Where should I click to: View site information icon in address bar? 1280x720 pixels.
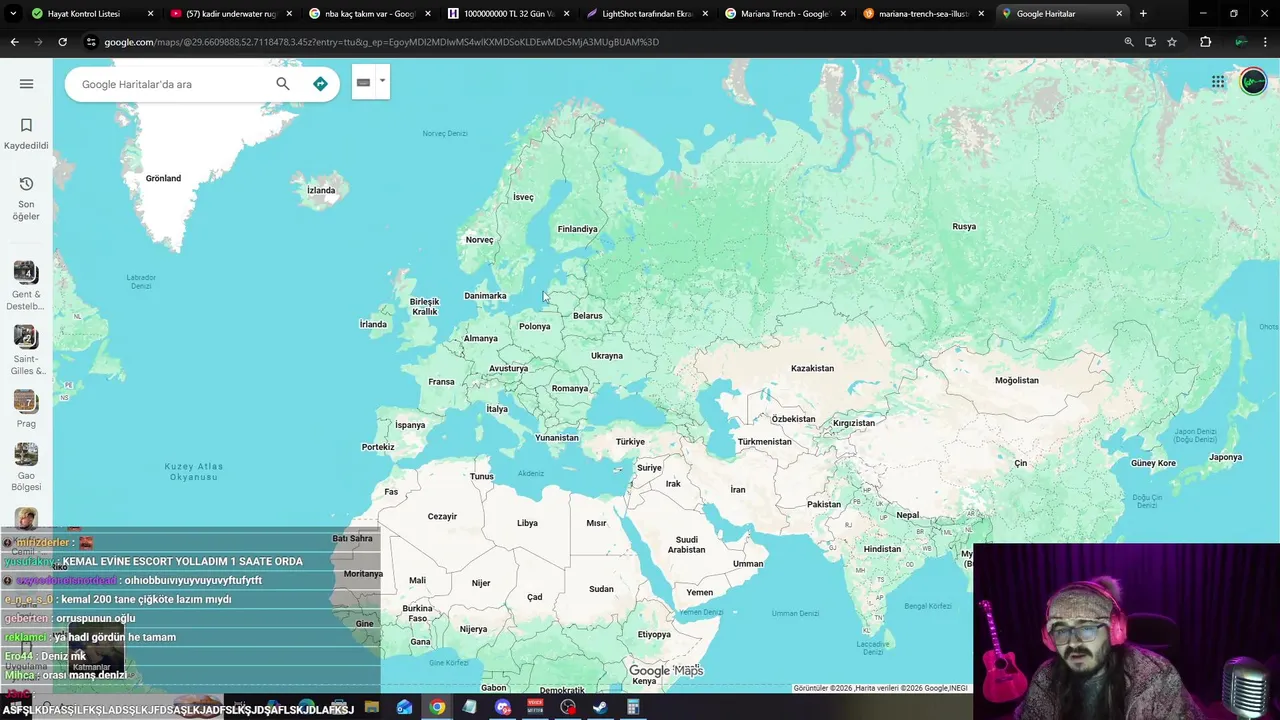pyautogui.click(x=91, y=42)
